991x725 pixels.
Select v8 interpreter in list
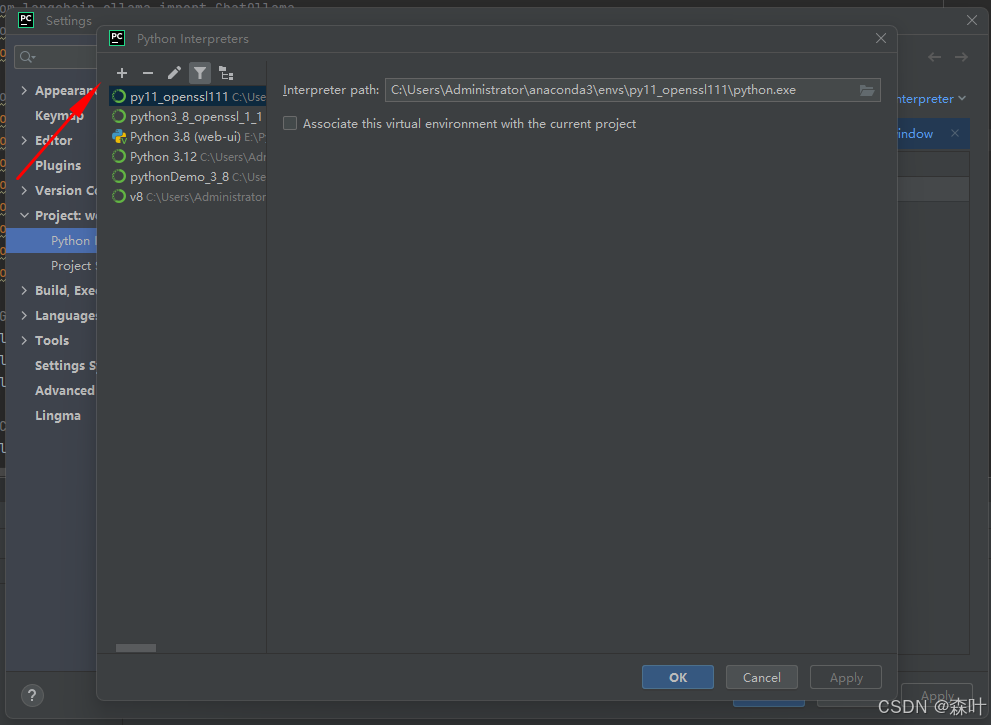(188, 197)
